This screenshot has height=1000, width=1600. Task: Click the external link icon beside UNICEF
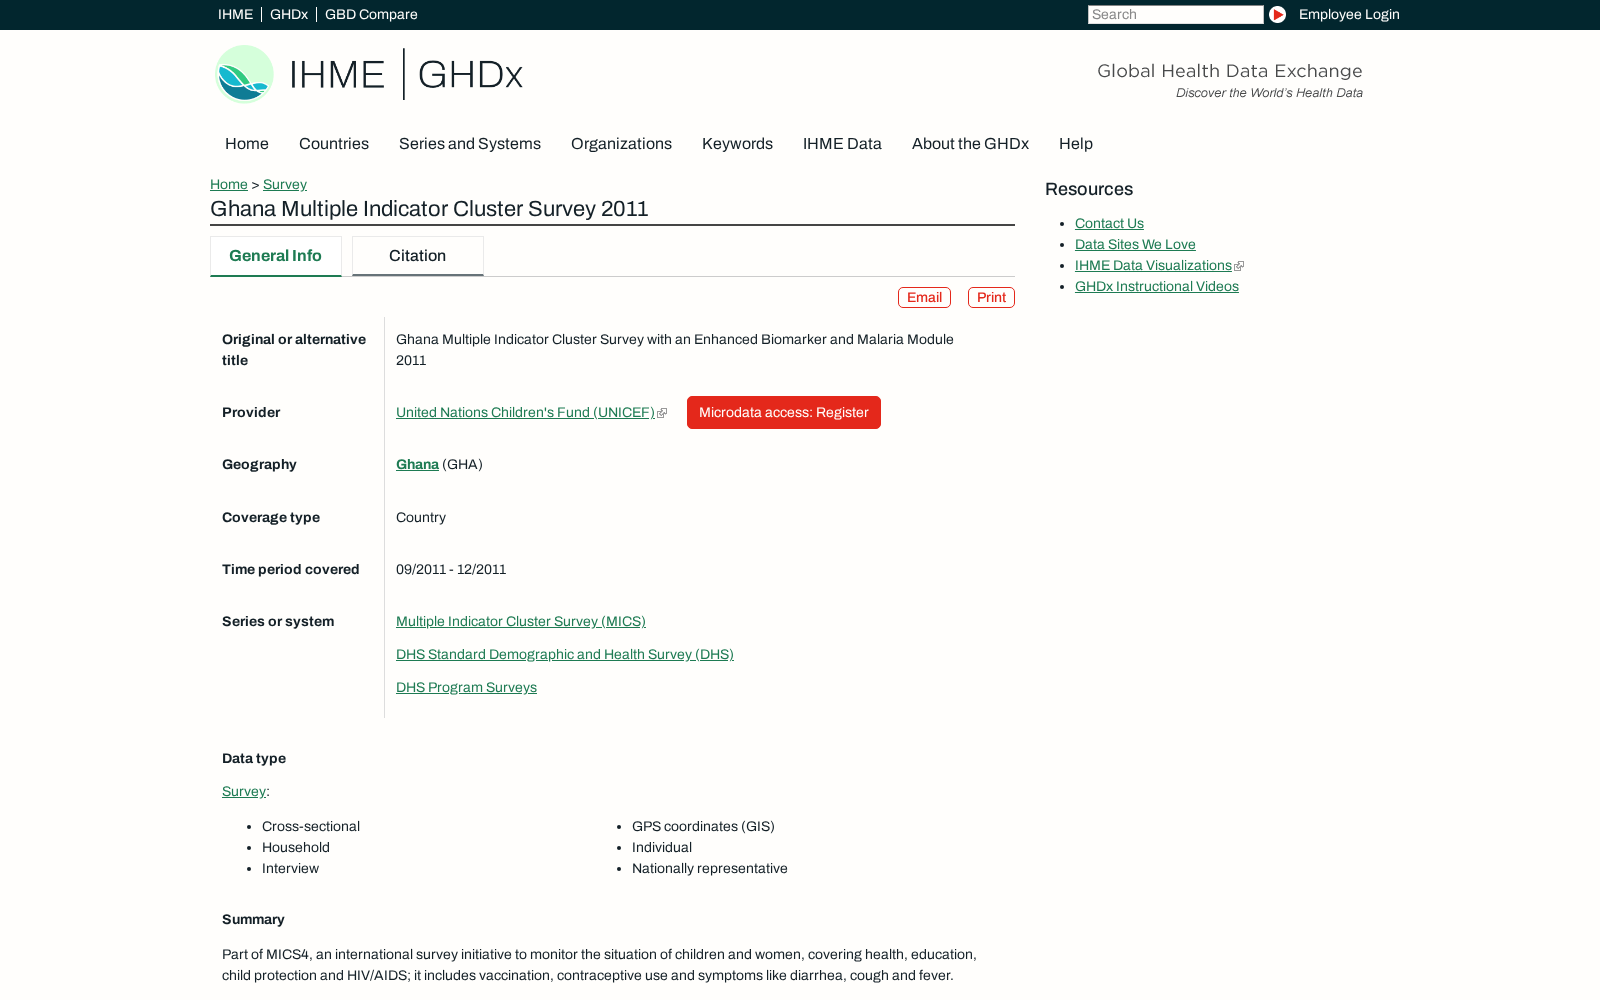662,413
